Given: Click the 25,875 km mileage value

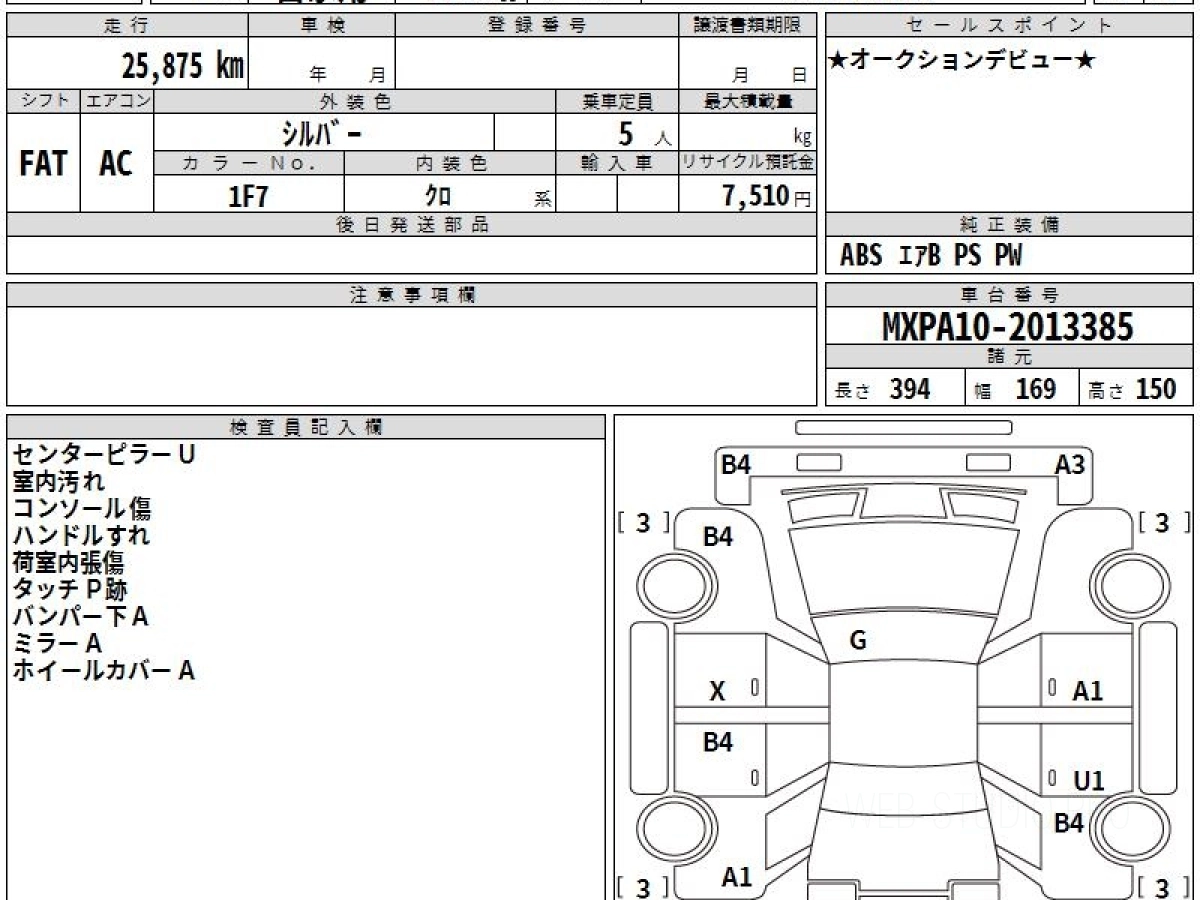Looking at the screenshot, I should tap(182, 66).
